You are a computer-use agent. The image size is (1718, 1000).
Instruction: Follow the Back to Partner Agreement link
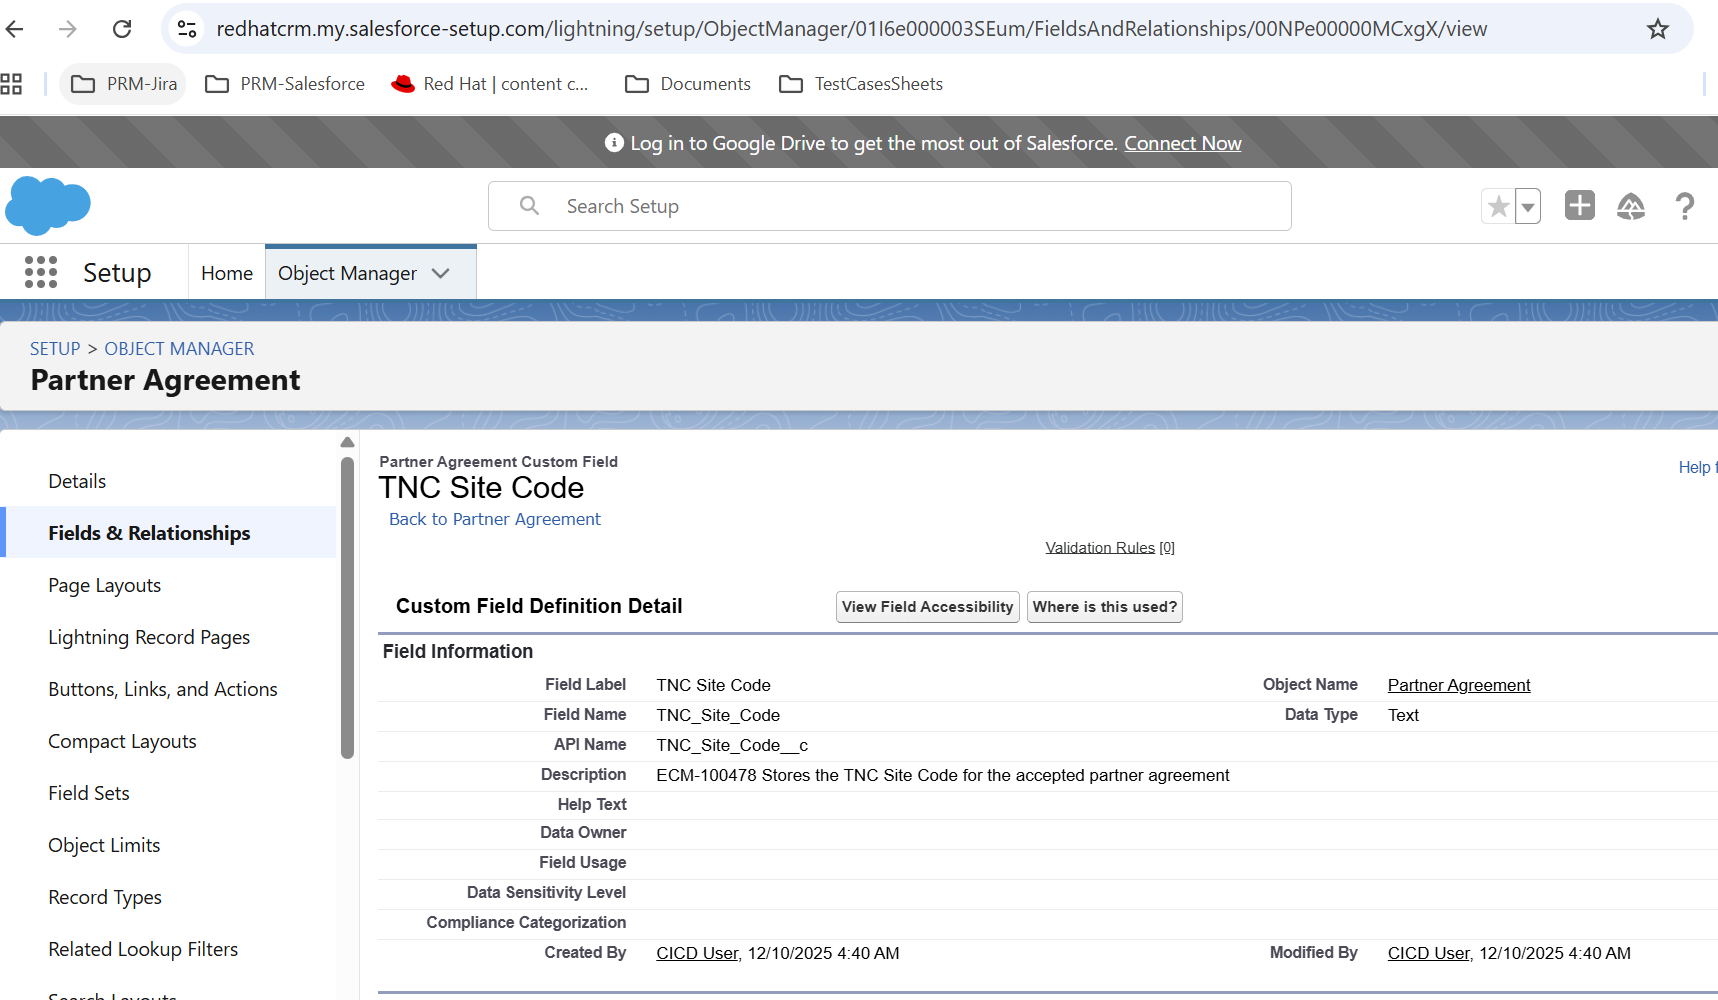[x=495, y=519]
